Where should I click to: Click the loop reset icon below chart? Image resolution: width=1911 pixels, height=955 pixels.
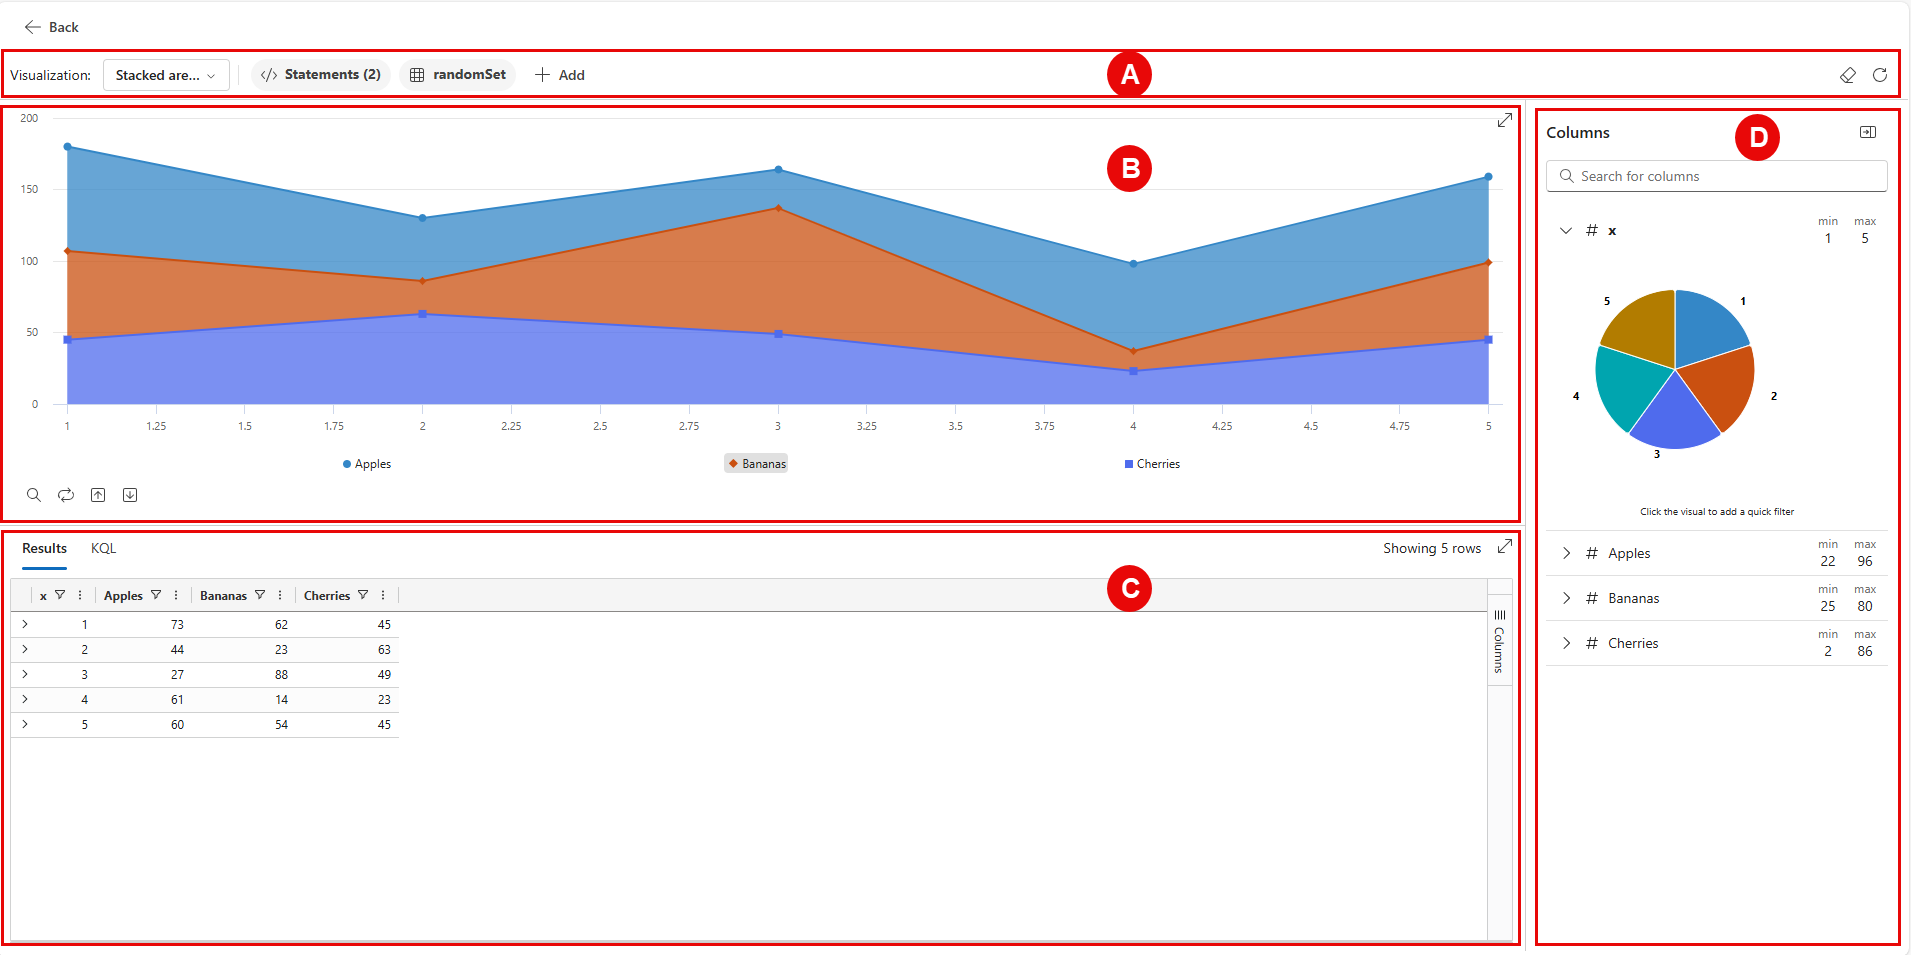[66, 495]
